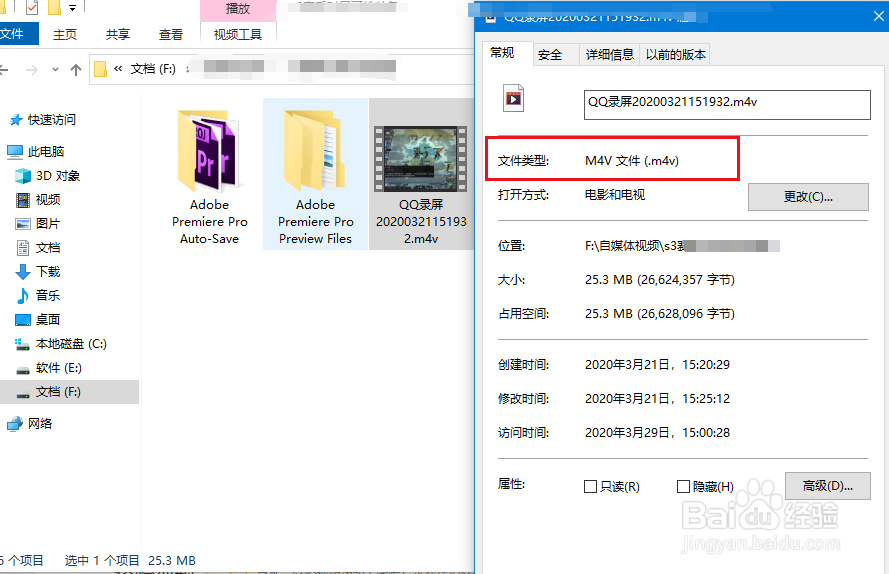The width and height of the screenshot is (889, 574).
Task: Click the 文档 (F:) drive icon
Action: [23, 394]
